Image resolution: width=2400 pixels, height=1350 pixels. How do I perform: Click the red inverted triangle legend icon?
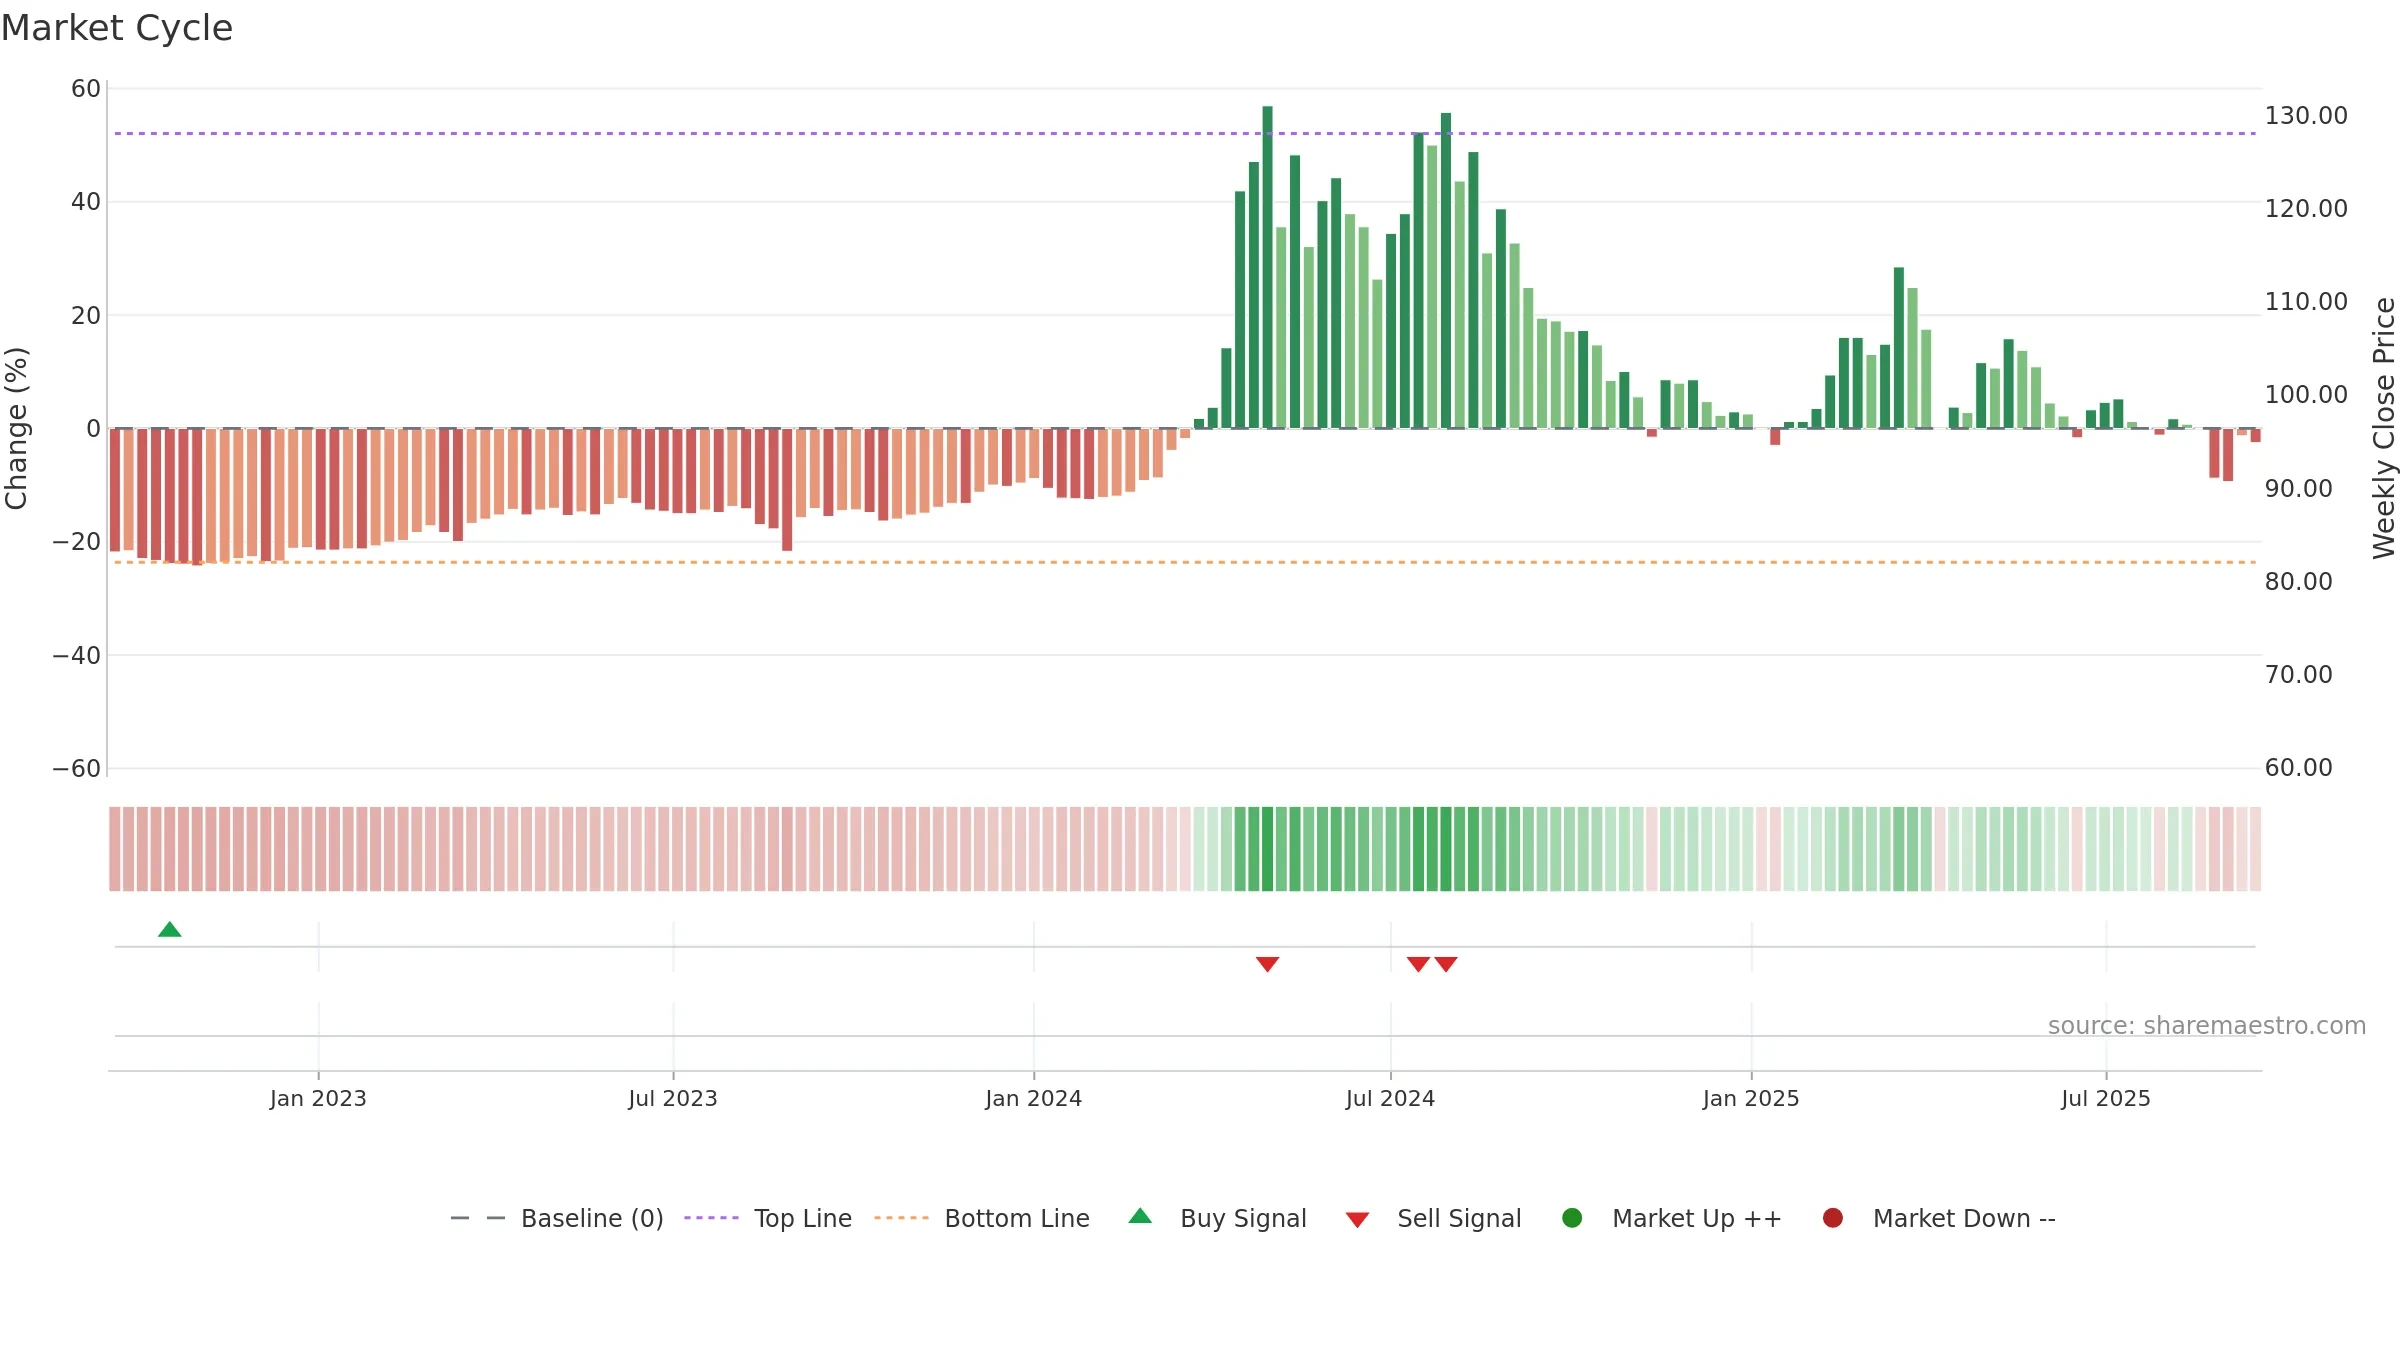click(1357, 1220)
